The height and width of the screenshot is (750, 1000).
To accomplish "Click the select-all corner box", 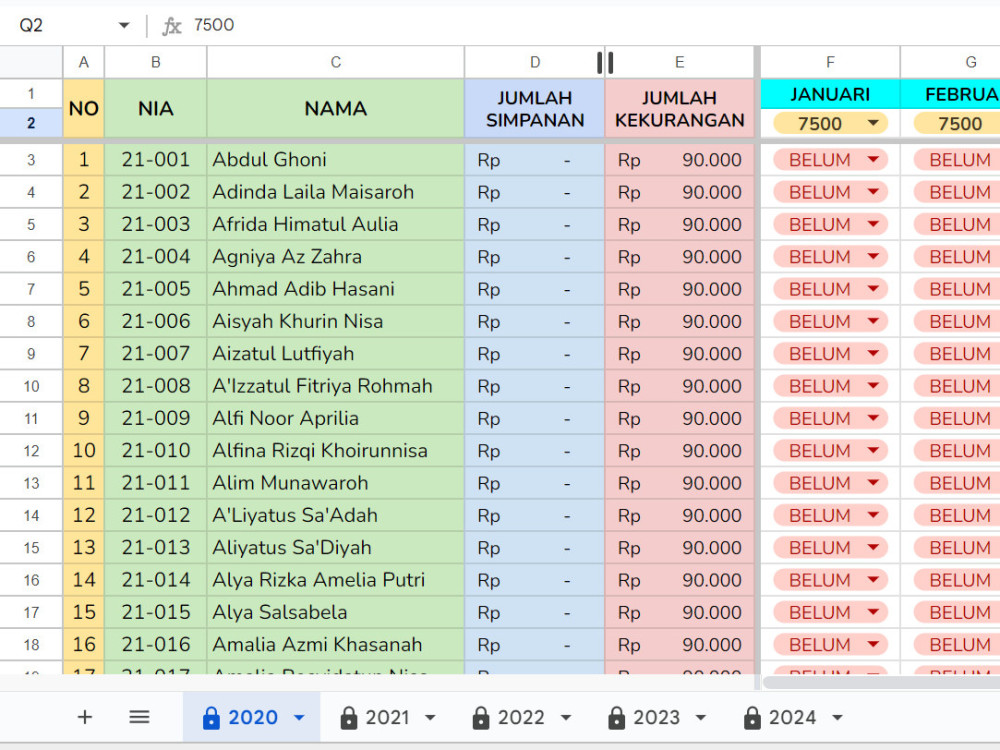I will [x=31, y=62].
